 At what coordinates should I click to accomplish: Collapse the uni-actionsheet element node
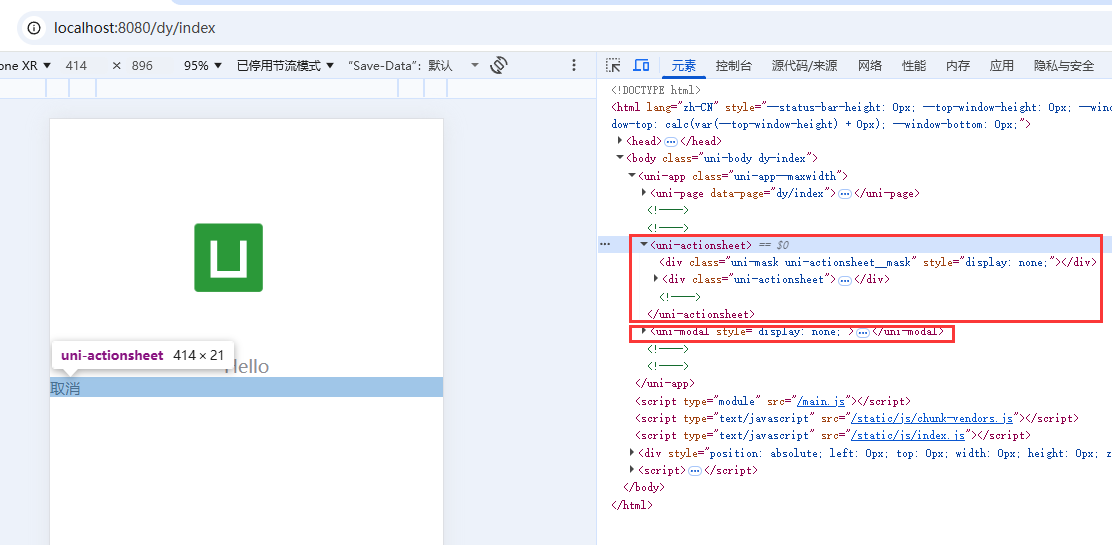click(x=644, y=245)
